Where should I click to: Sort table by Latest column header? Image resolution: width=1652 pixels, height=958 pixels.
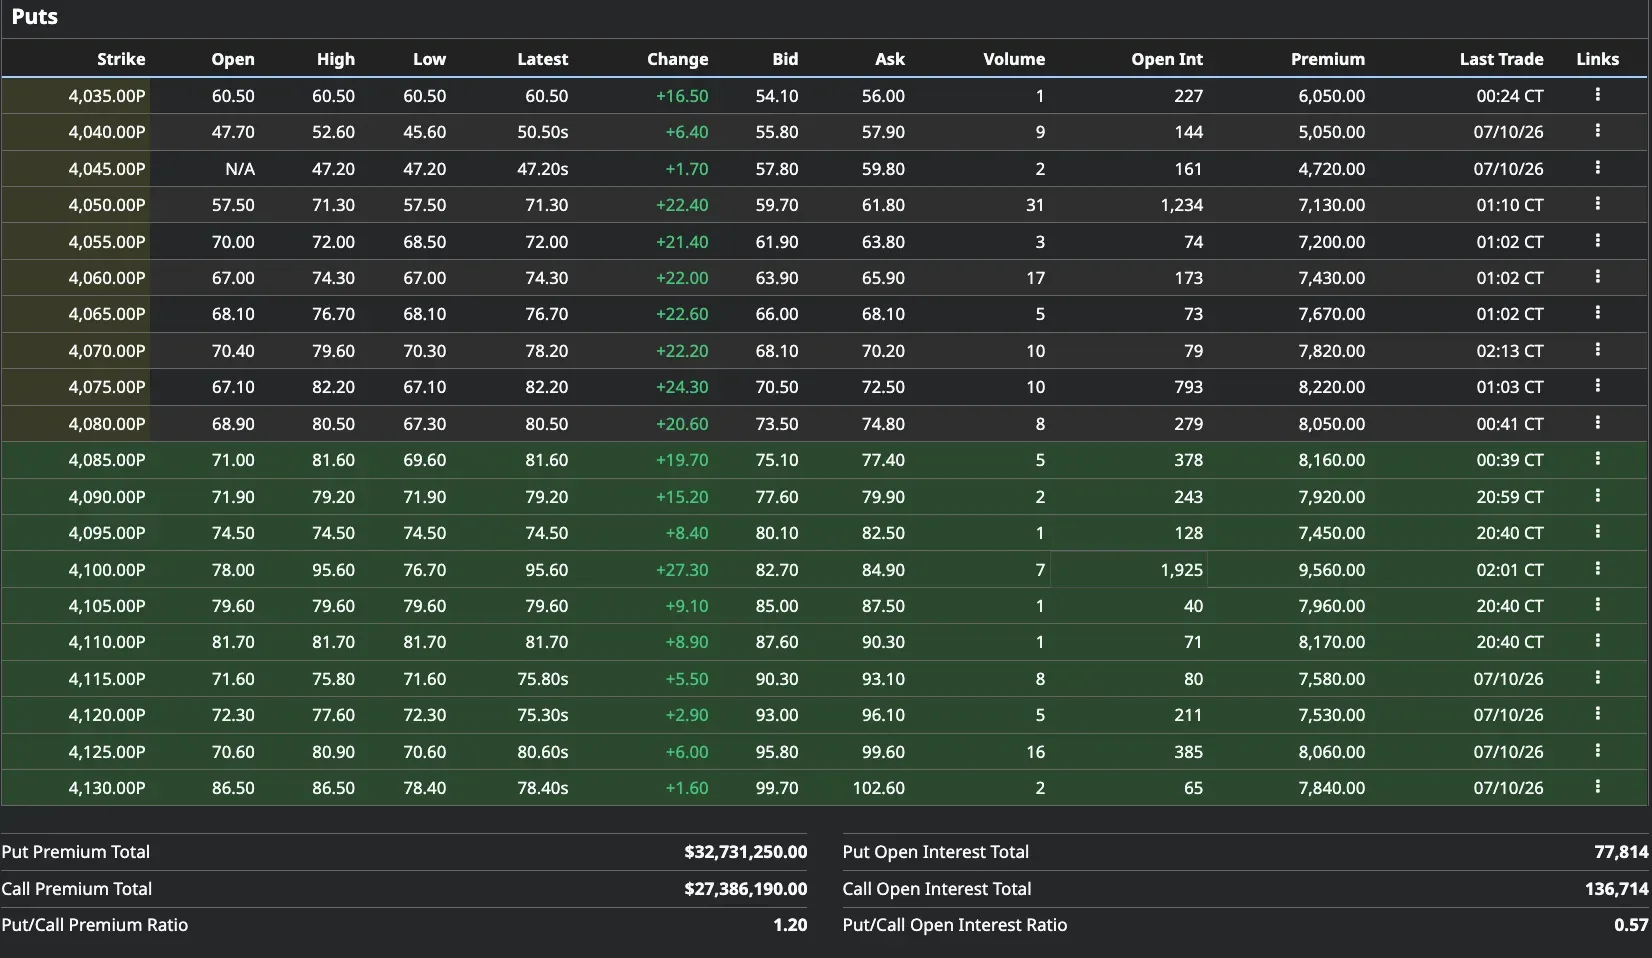pos(542,59)
